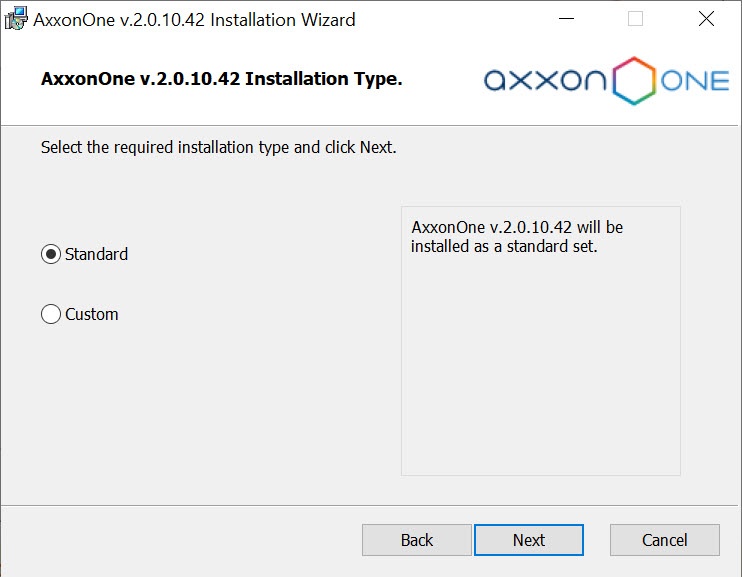Cancel the AxxonOne installation
Image resolution: width=742 pixels, height=577 pixels.
click(664, 540)
